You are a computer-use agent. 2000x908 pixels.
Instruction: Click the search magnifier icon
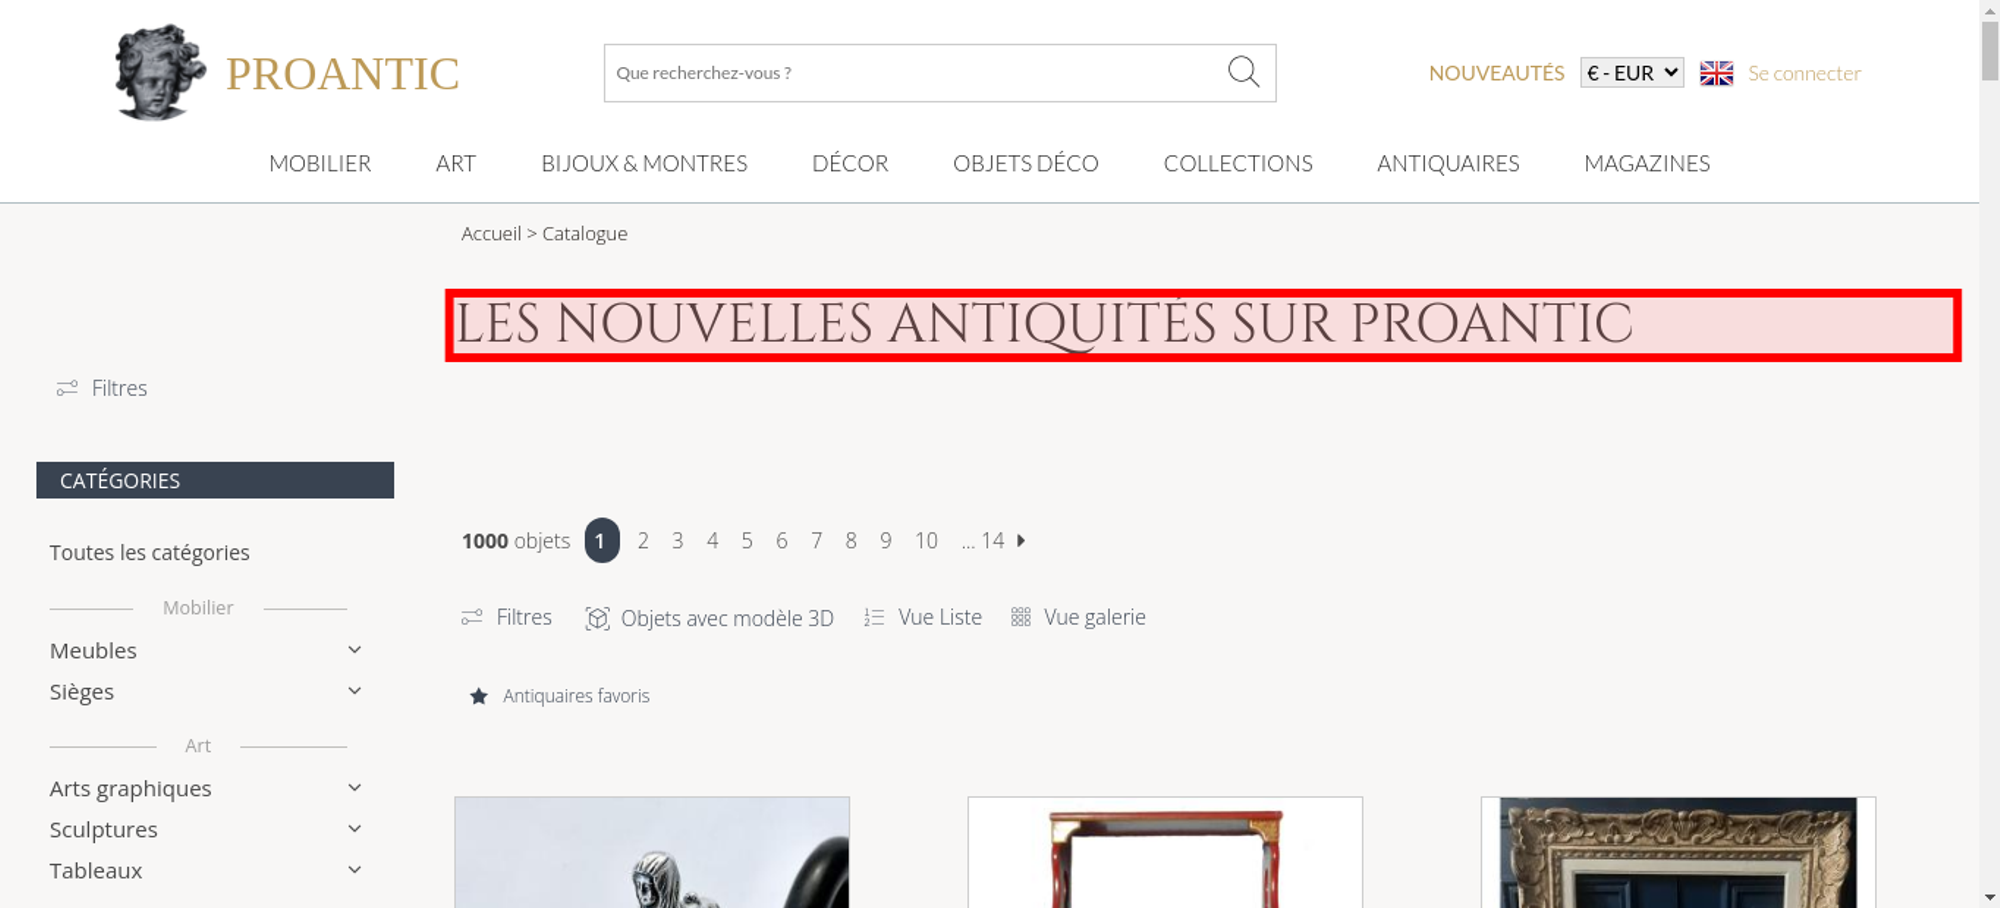[1243, 72]
